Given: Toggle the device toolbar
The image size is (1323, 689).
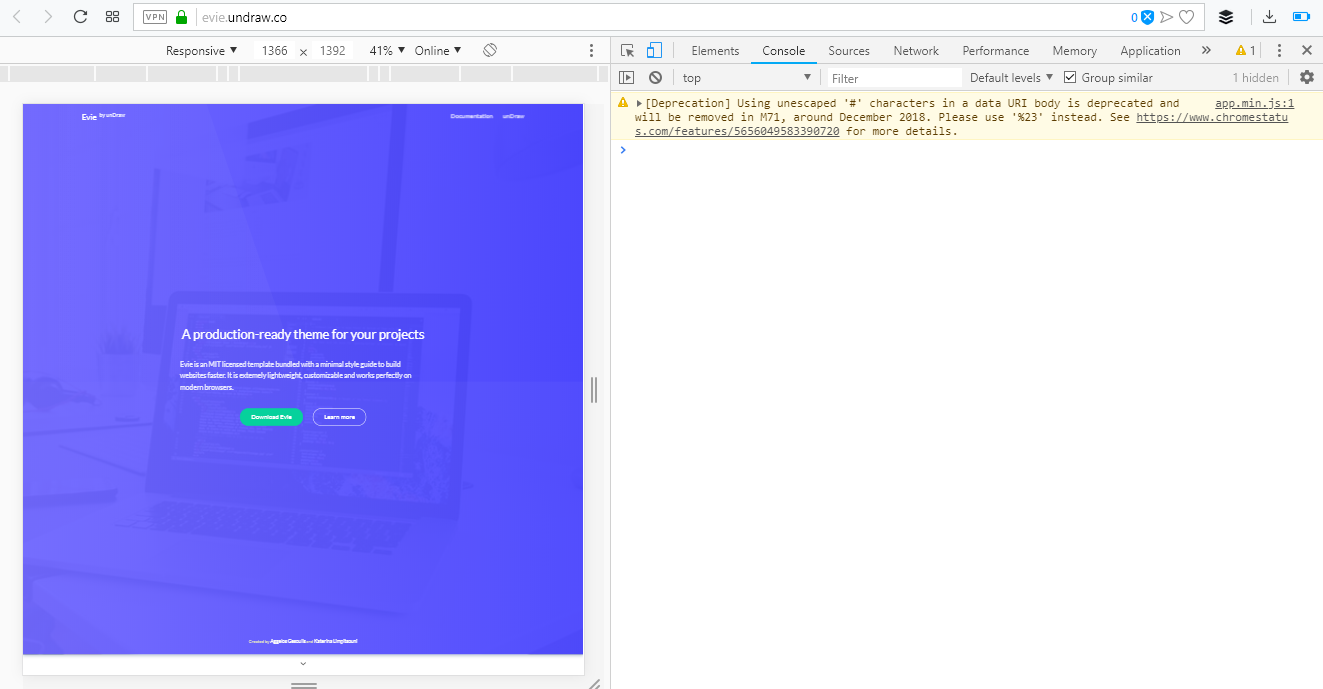Looking at the screenshot, I should point(654,49).
